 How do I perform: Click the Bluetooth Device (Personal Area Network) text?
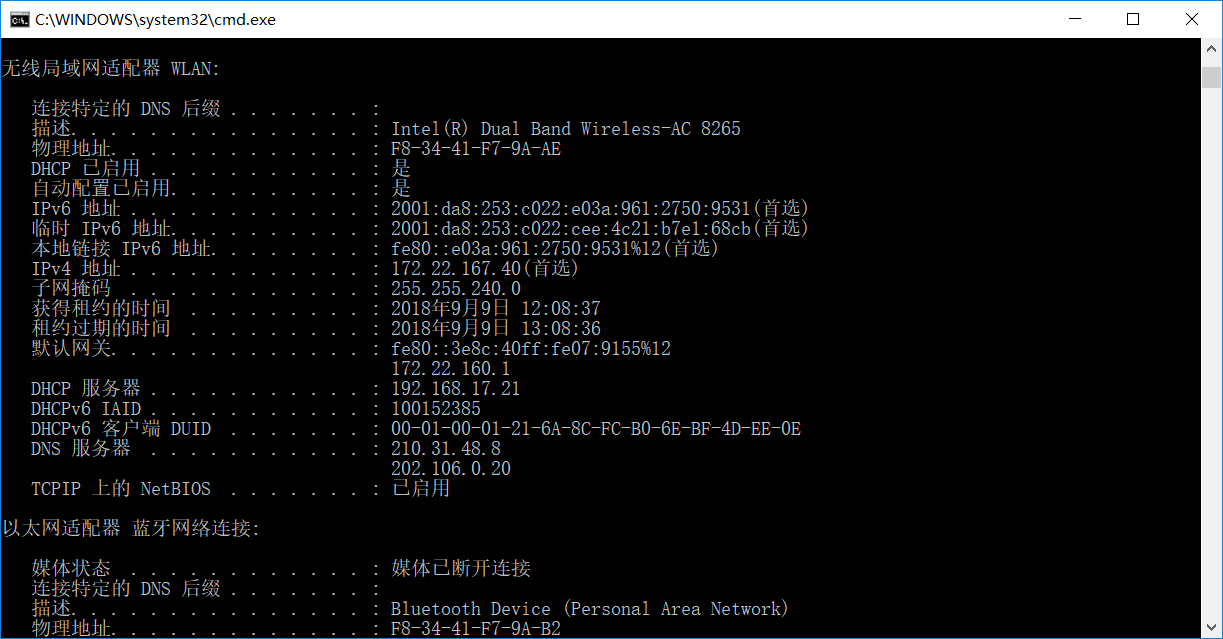[x=590, y=609]
